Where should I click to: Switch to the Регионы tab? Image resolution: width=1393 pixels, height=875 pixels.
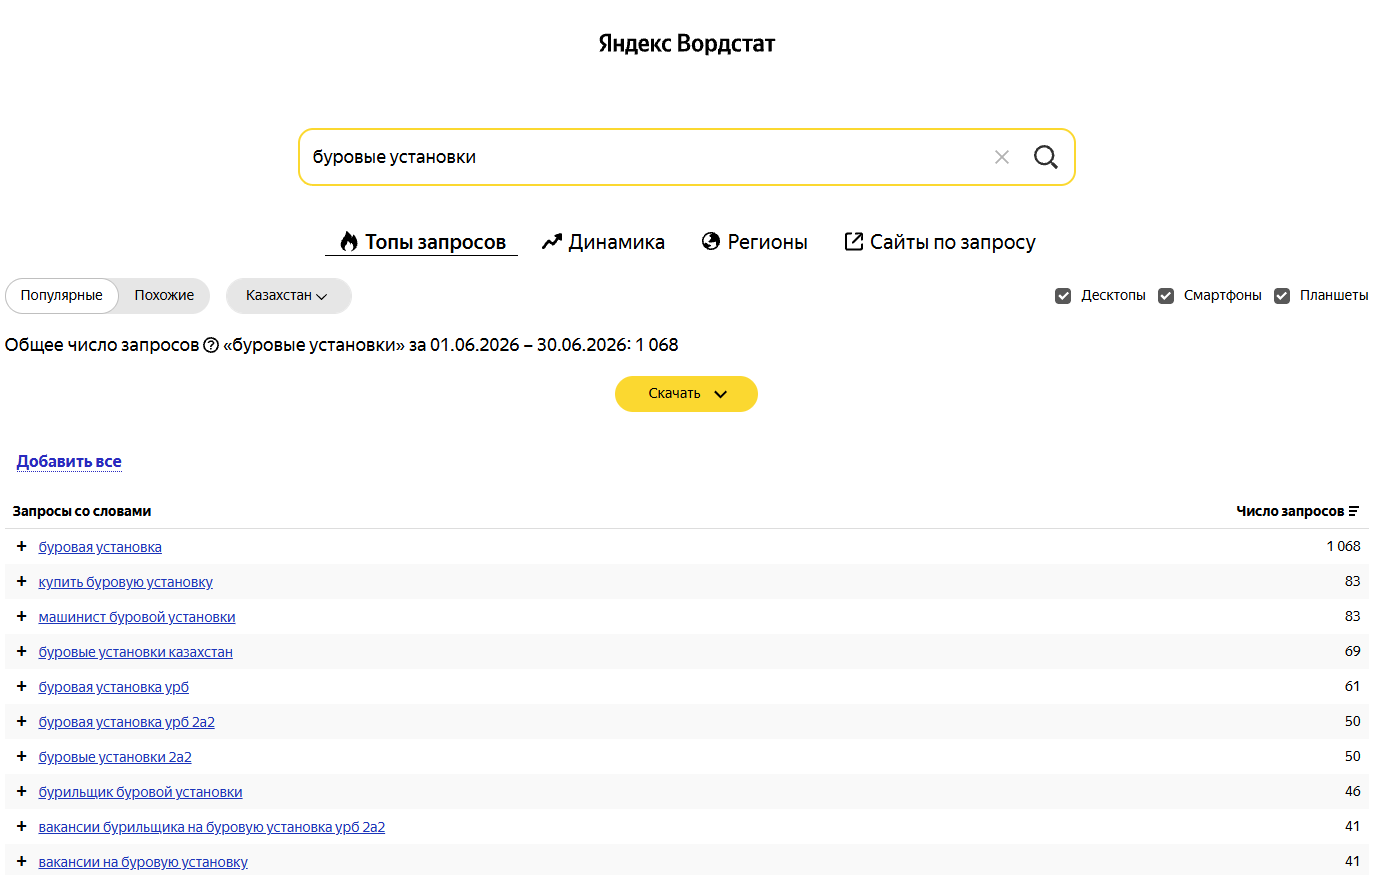click(x=755, y=242)
